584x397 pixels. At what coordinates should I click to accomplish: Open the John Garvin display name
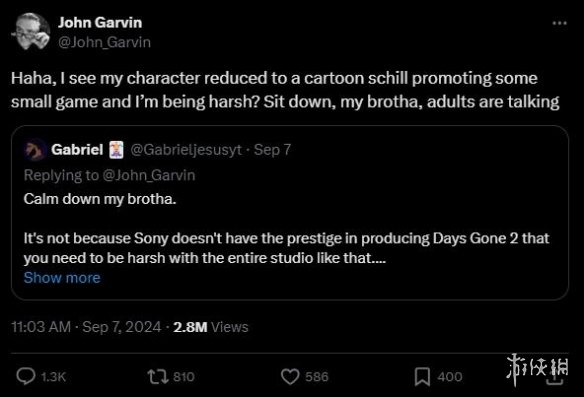100,23
